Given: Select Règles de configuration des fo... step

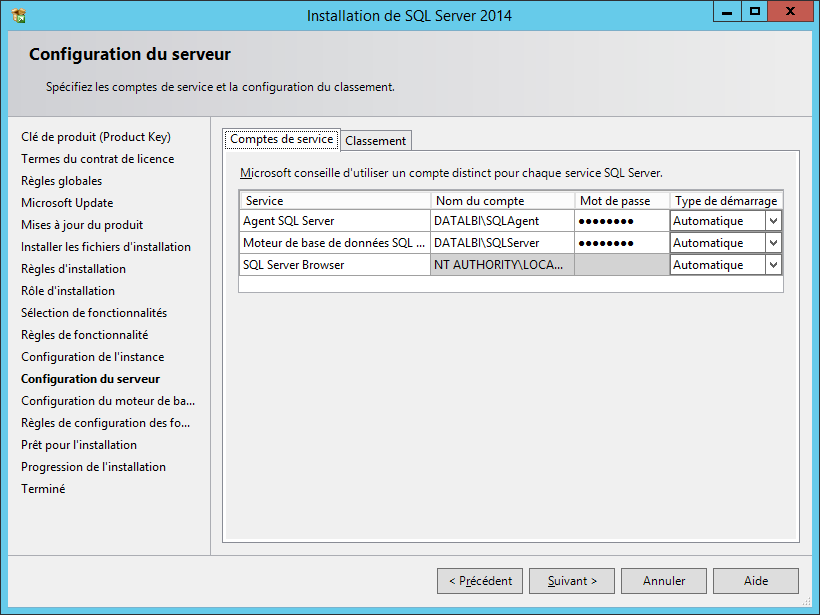Looking at the screenshot, I should (x=105, y=423).
